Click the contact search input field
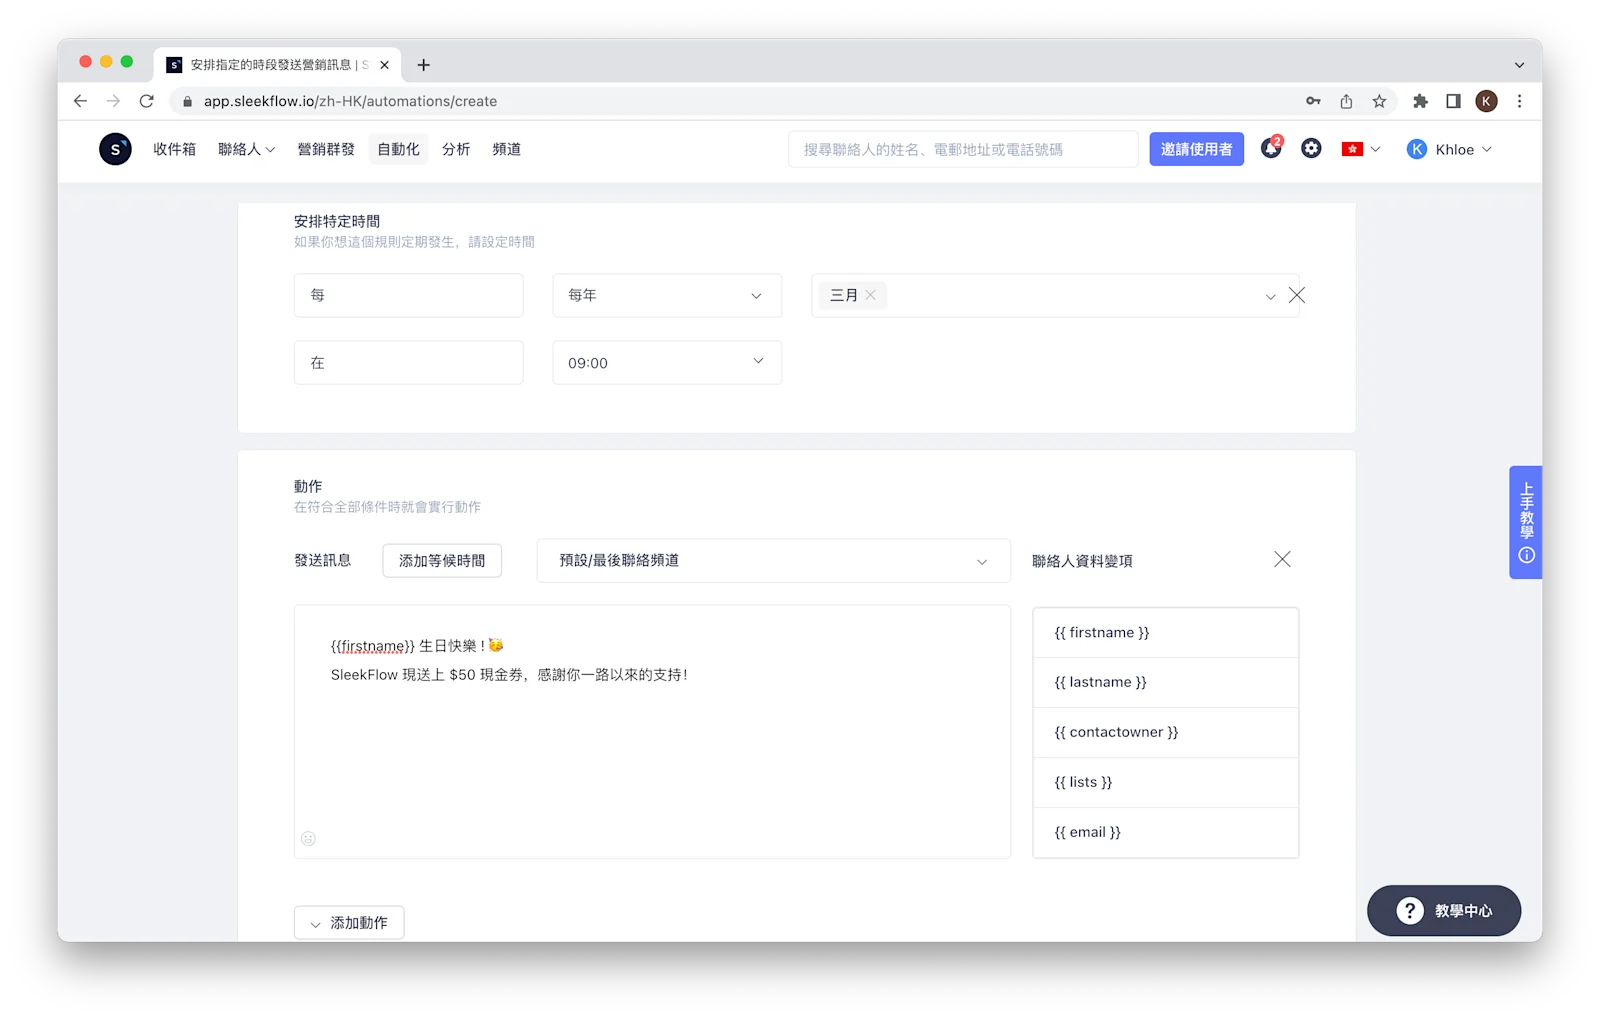This screenshot has height=1018, width=1600. (963, 149)
